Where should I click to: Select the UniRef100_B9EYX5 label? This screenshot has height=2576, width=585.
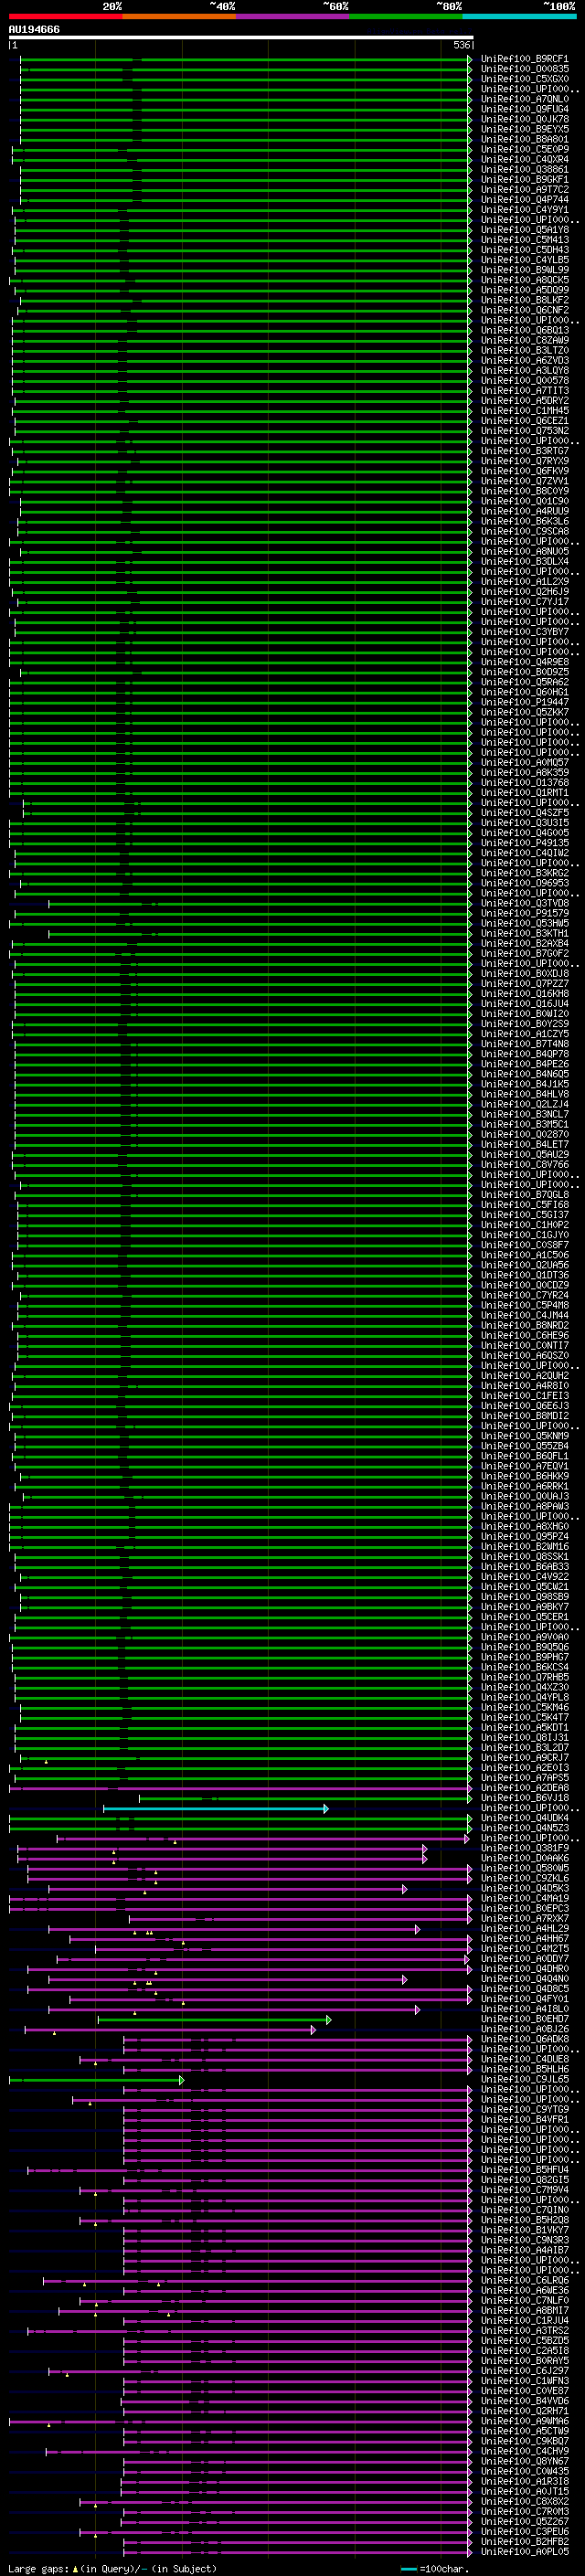(x=524, y=129)
